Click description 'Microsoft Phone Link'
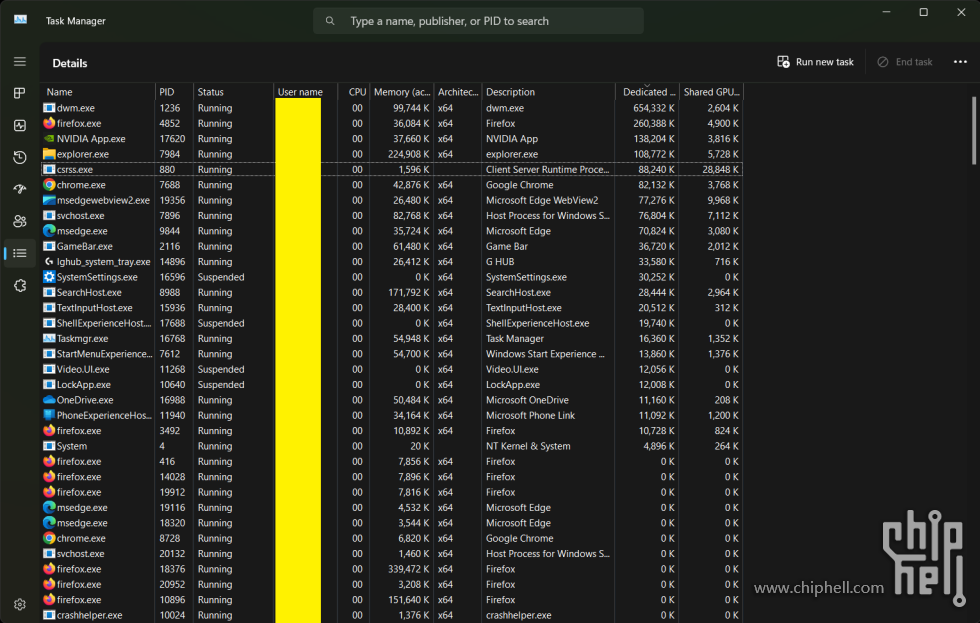Image resolution: width=980 pixels, height=623 pixels. point(531,416)
